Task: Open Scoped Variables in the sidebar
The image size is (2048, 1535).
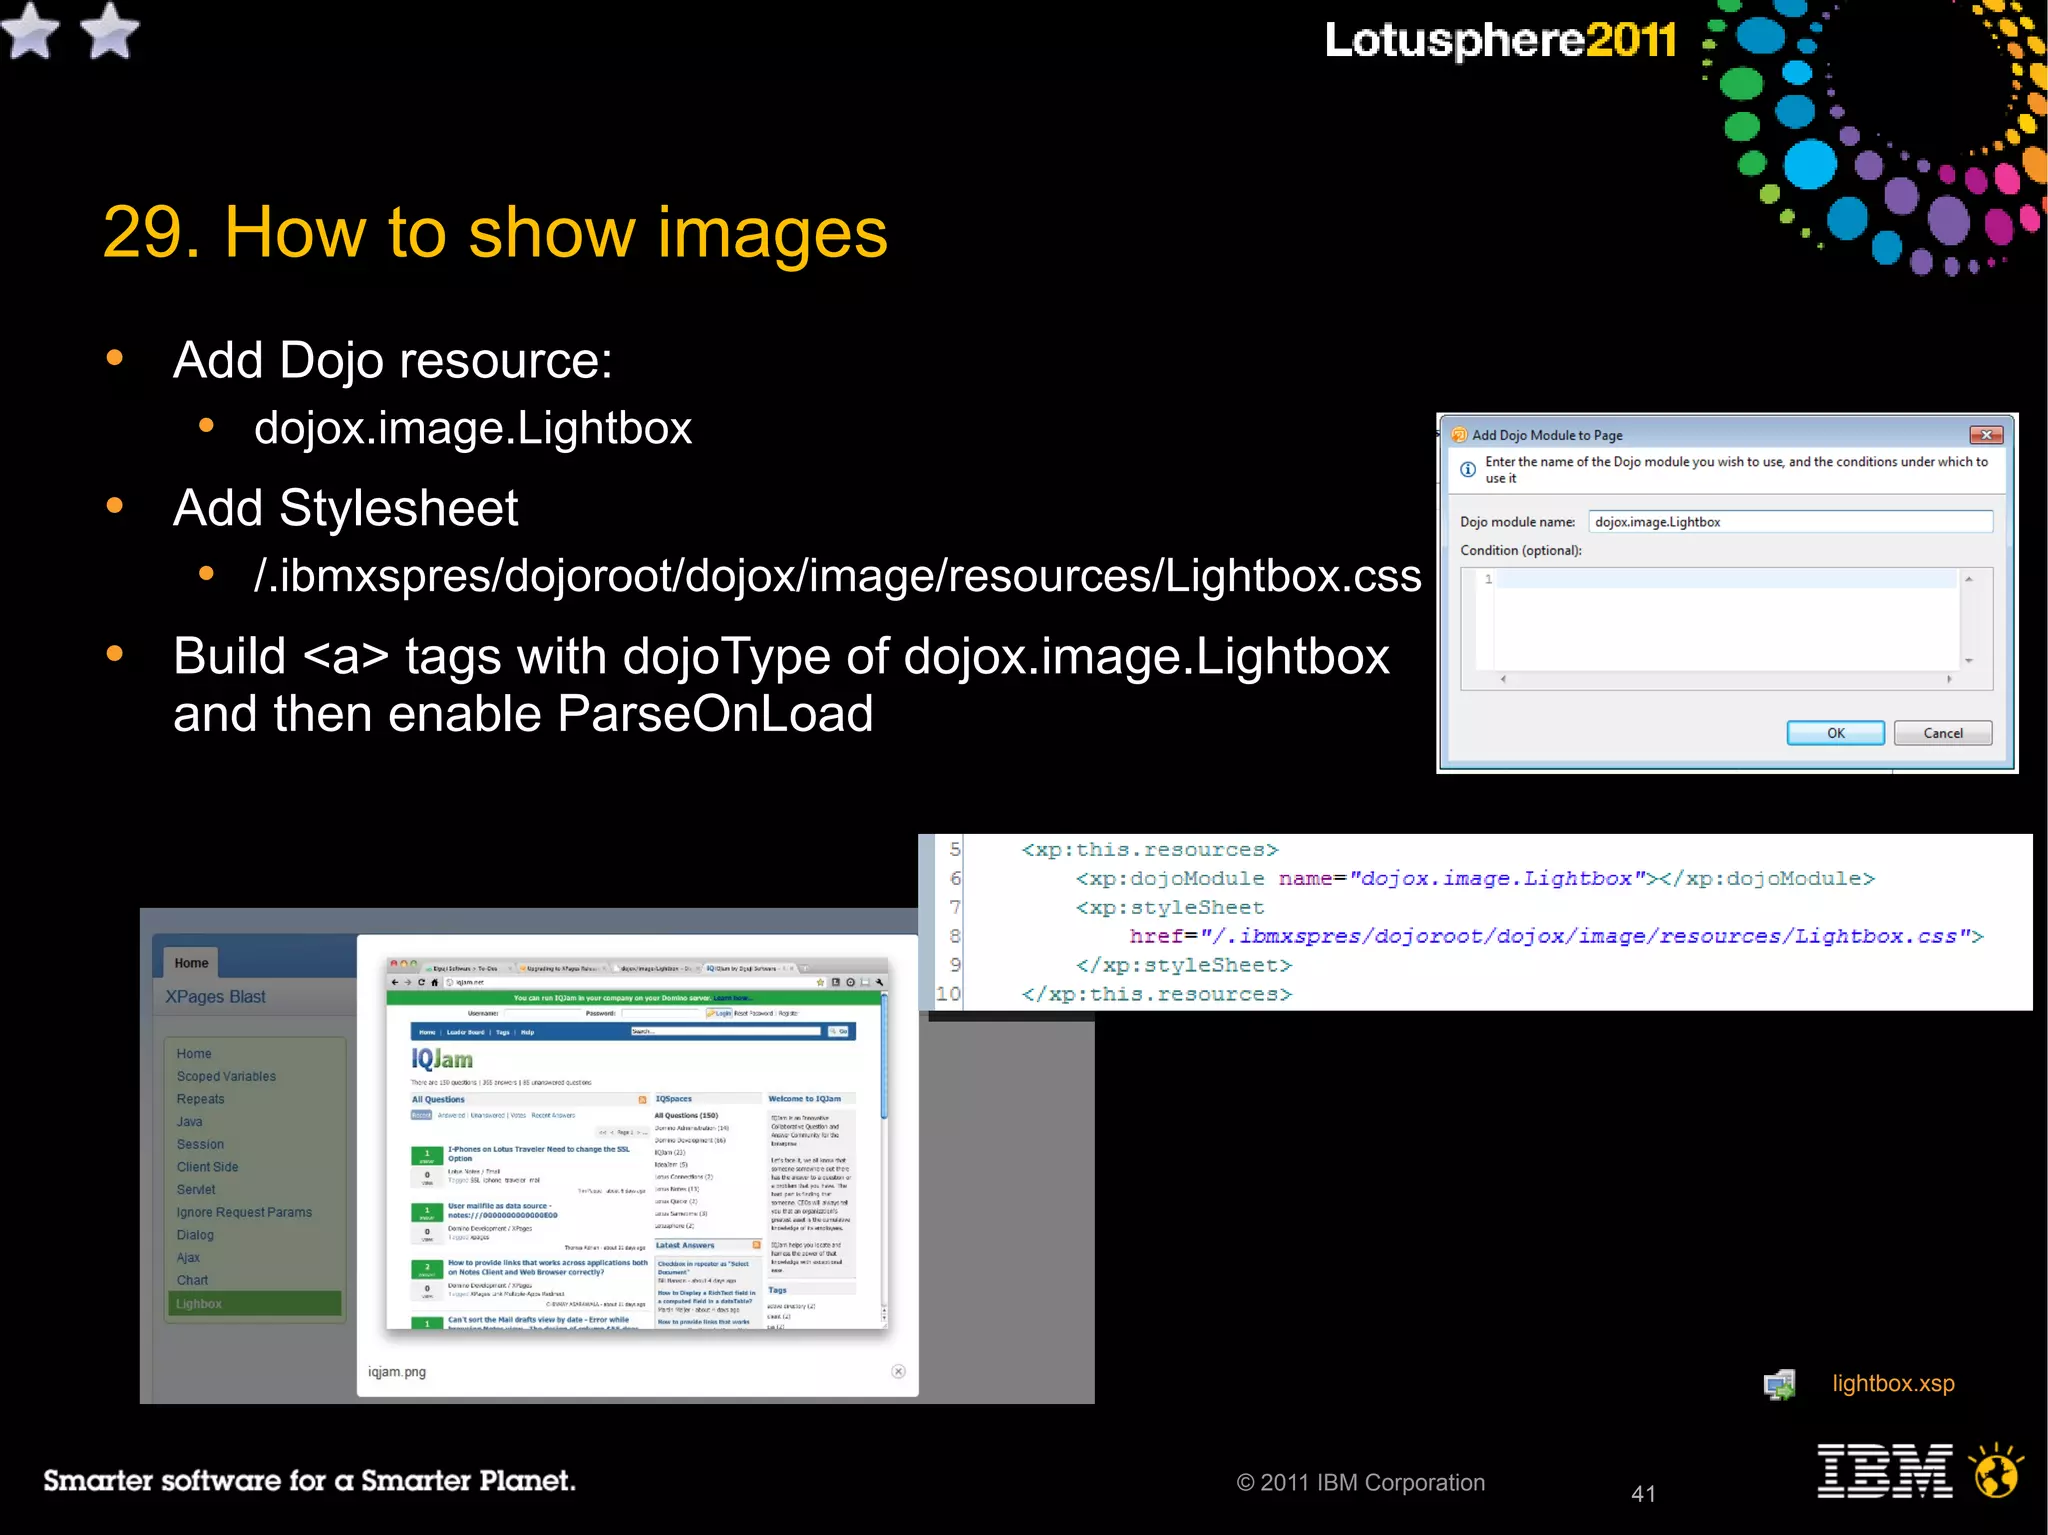Action: (x=226, y=1077)
